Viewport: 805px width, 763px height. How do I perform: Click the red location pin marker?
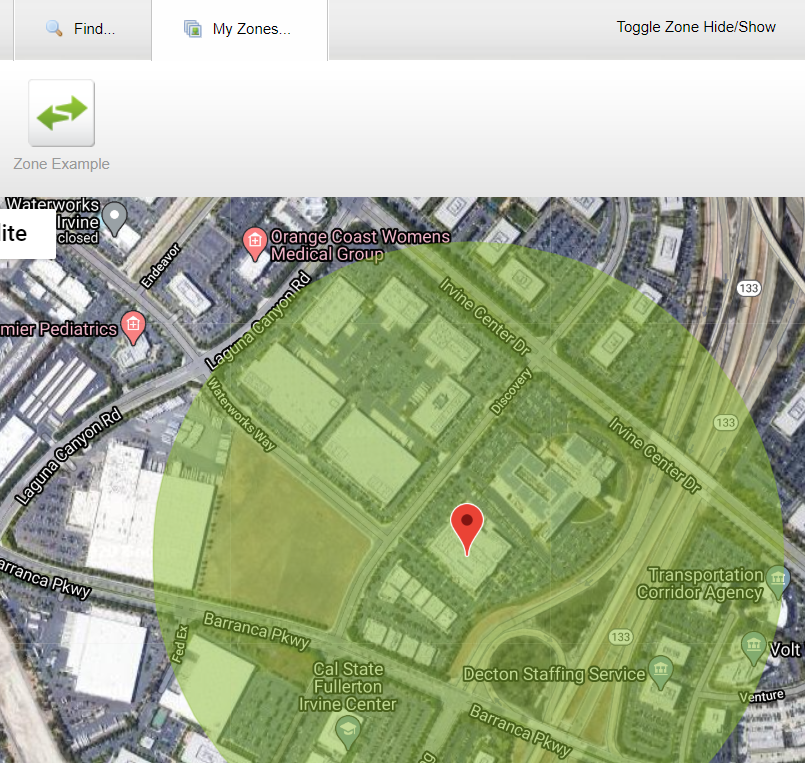(x=467, y=529)
